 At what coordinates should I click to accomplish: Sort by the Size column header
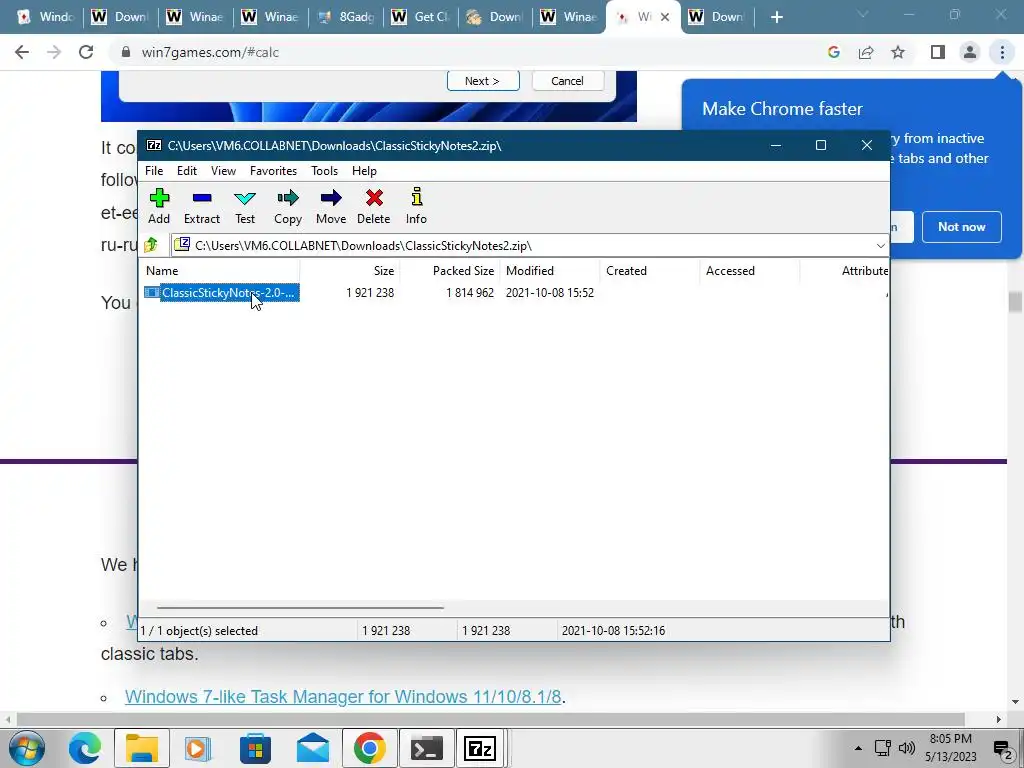click(x=350, y=271)
